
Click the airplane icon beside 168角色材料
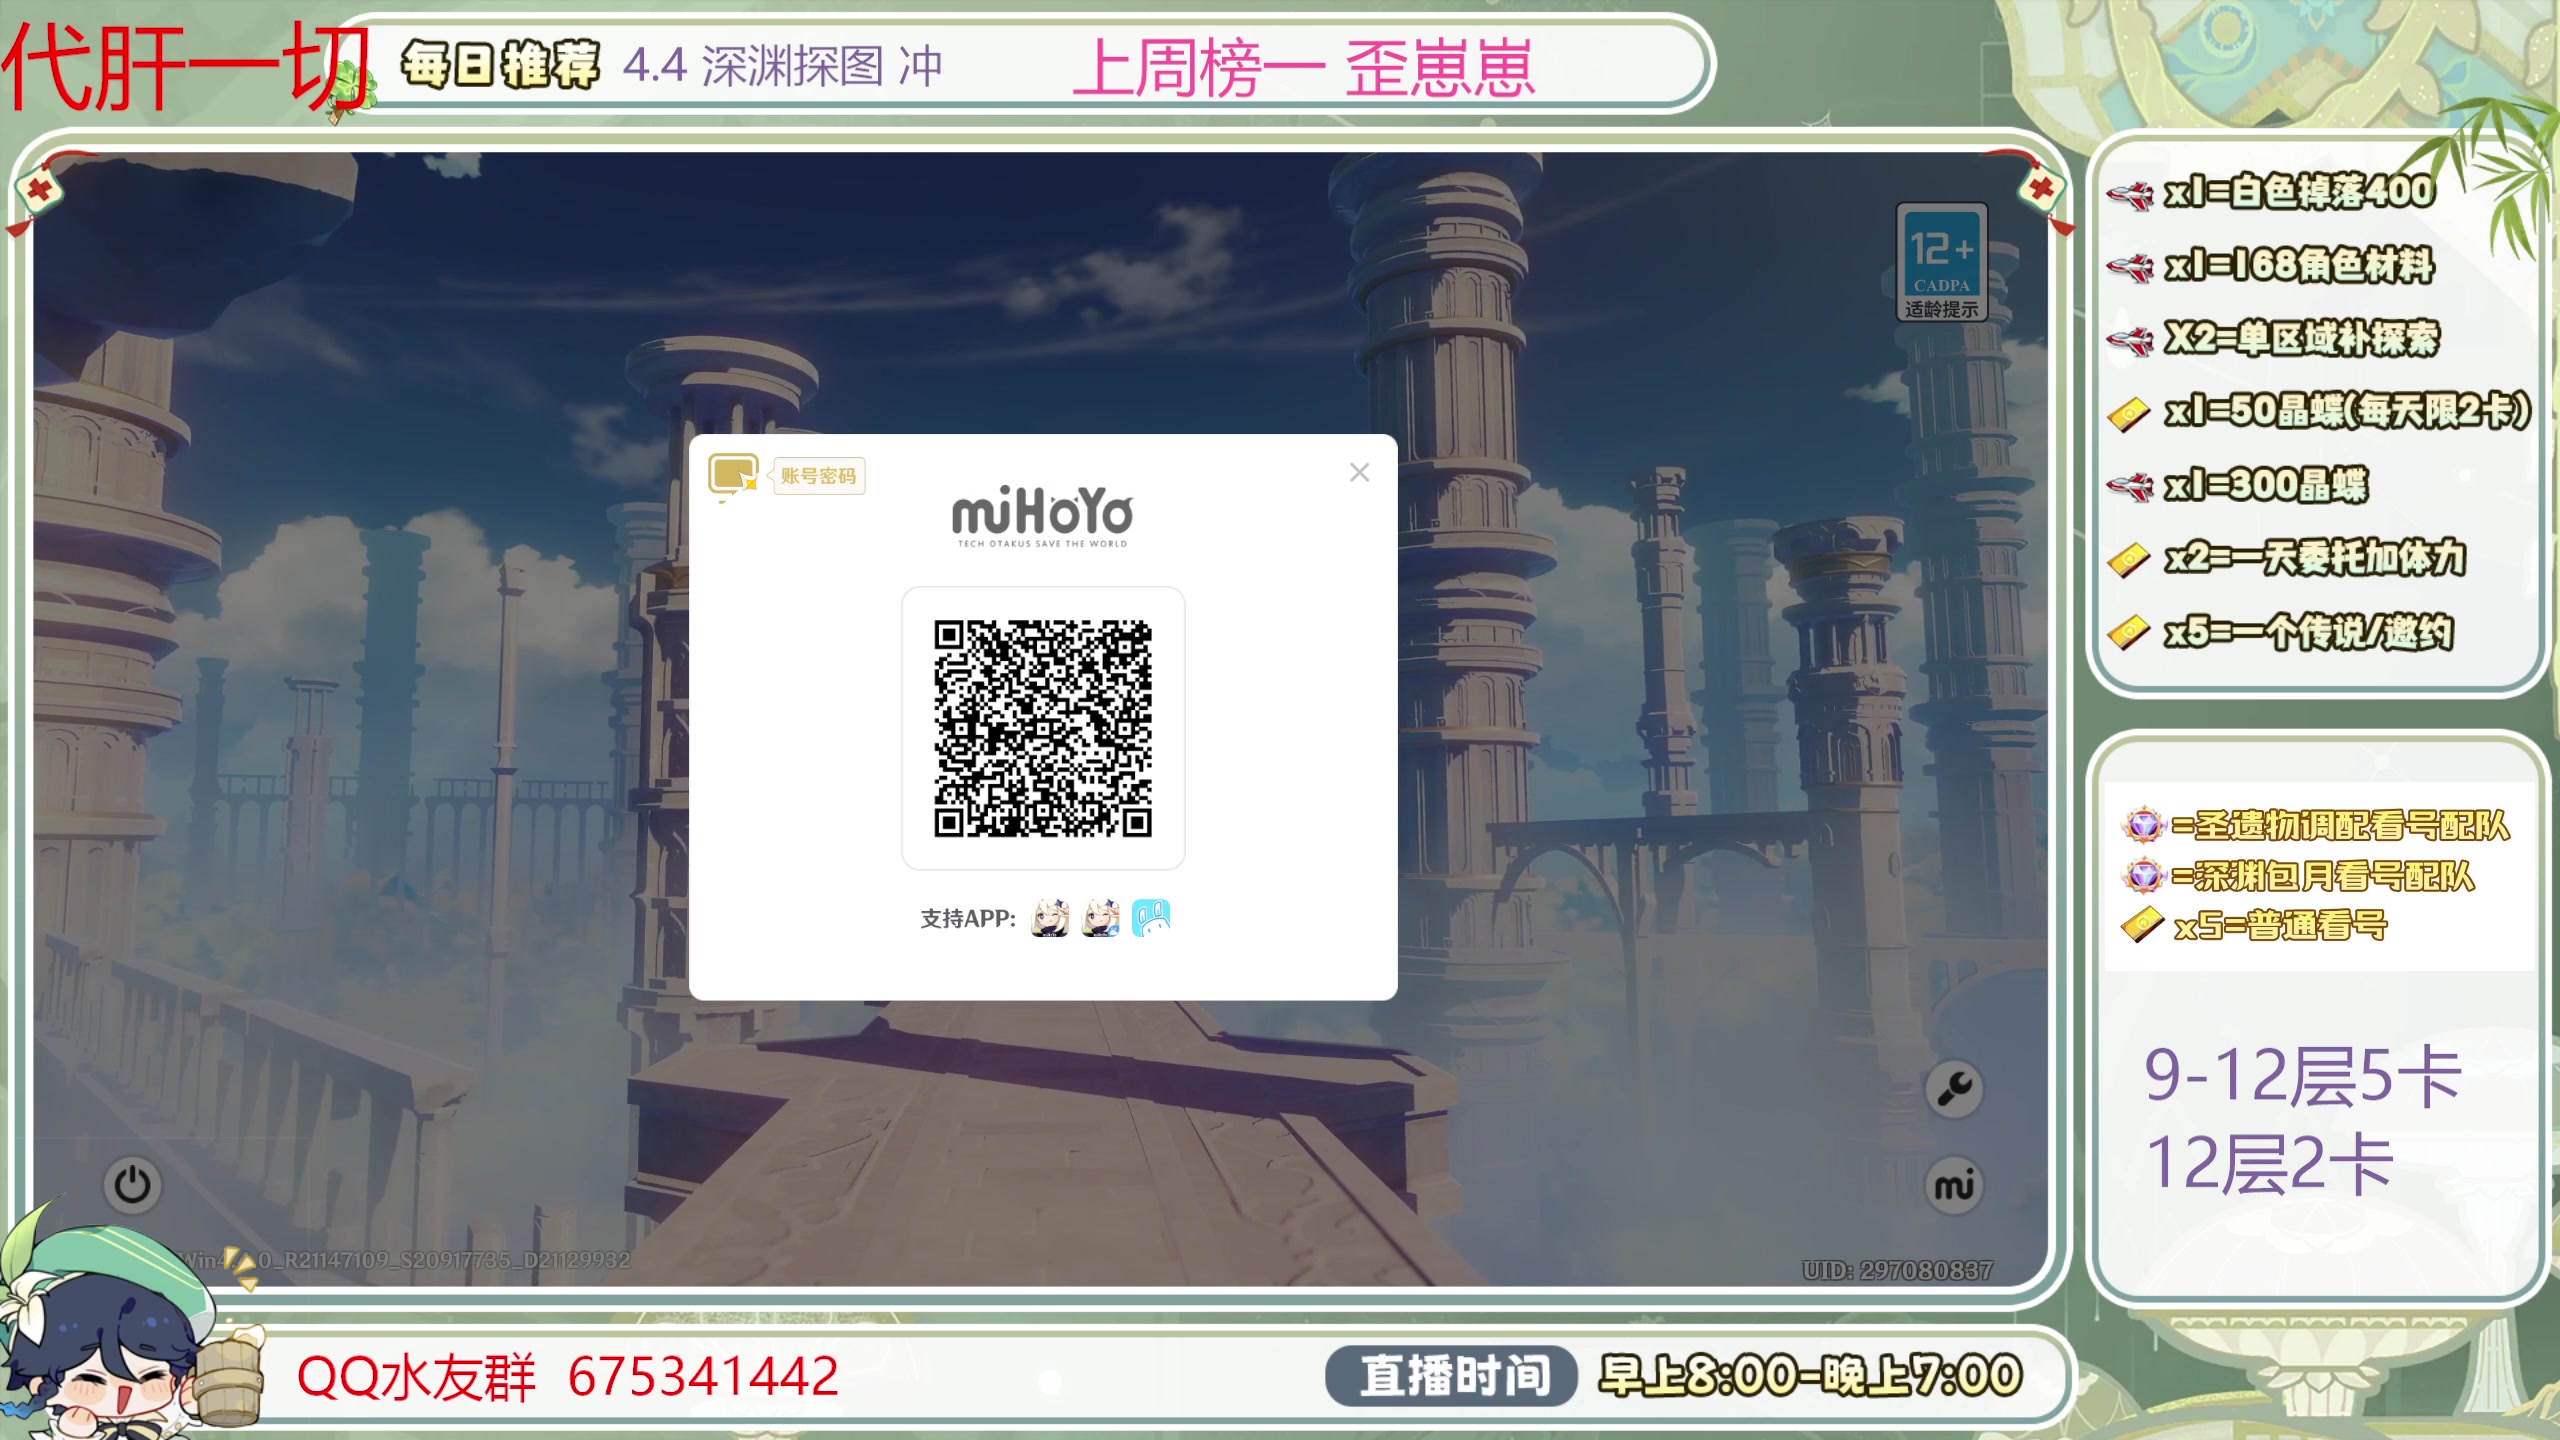[2130, 267]
